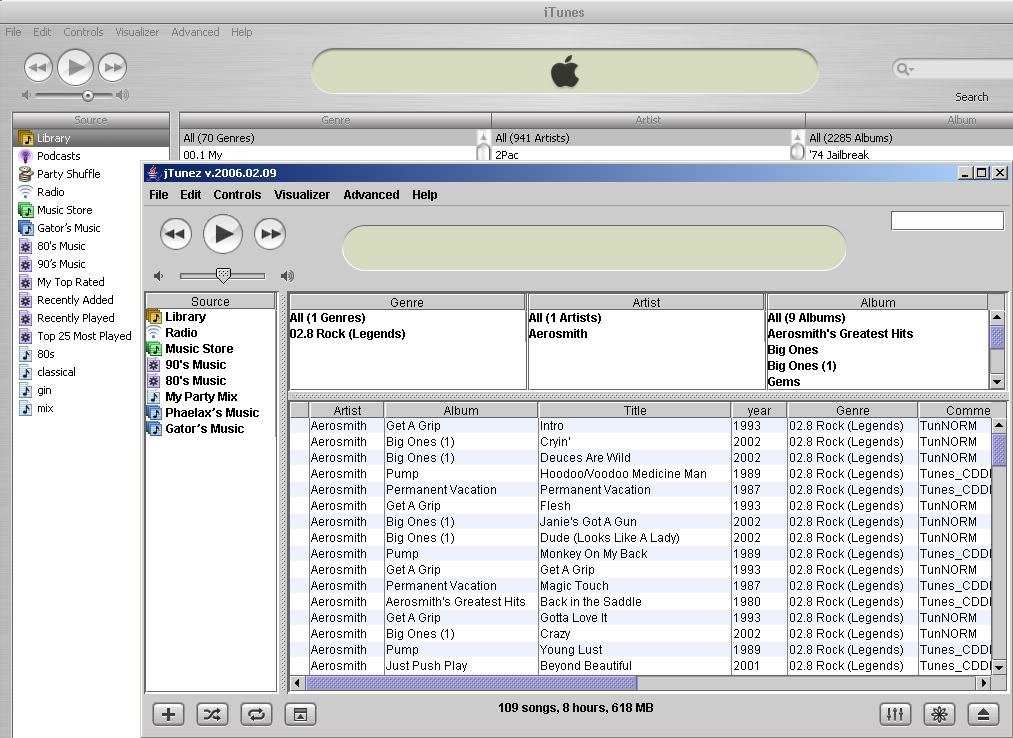Click the jTunez play button

pos(223,234)
